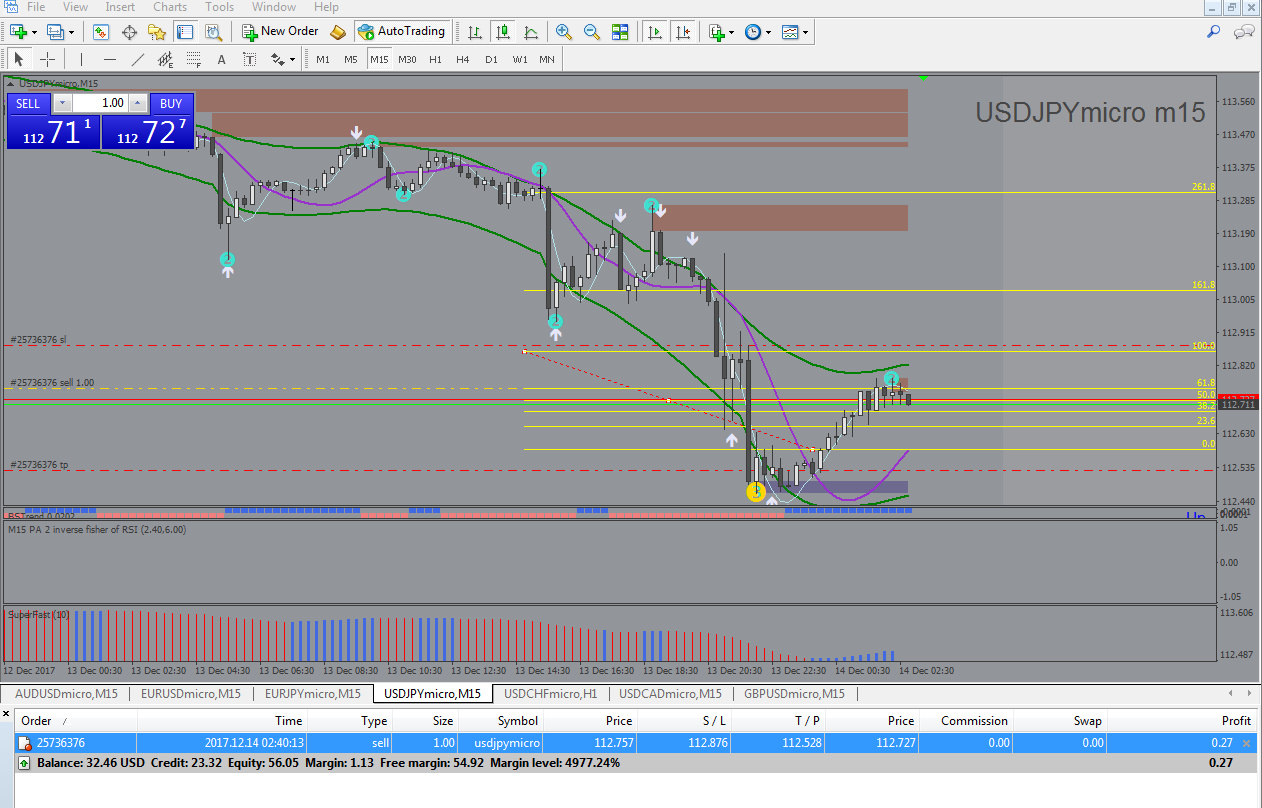Screen dimensions: 1262x808
Task: Select the cursor arrow tool
Action: (19, 59)
